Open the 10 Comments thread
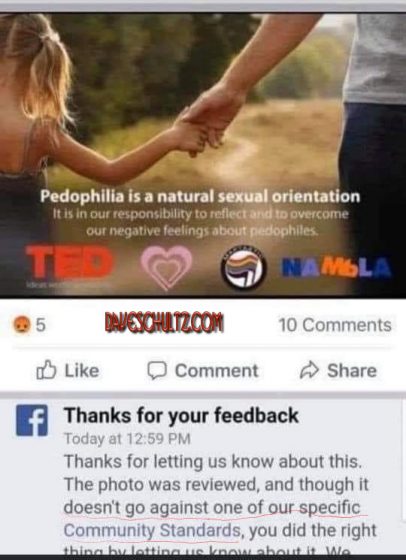The image size is (406, 560). click(x=335, y=325)
